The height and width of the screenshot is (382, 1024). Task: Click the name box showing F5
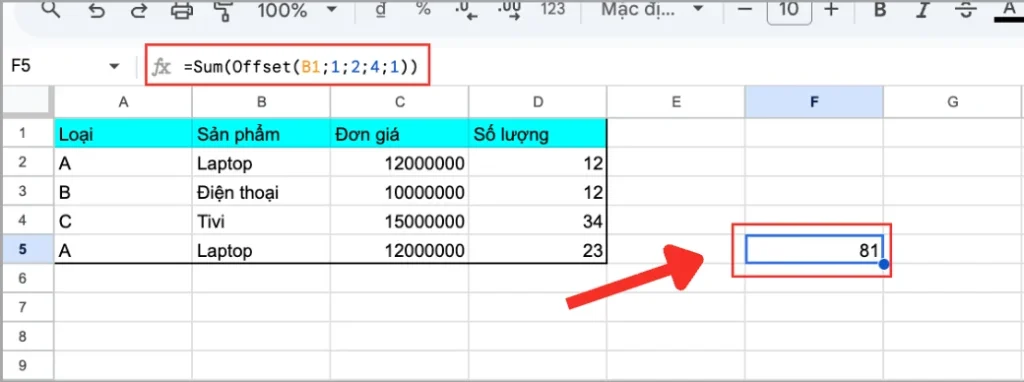coord(56,66)
